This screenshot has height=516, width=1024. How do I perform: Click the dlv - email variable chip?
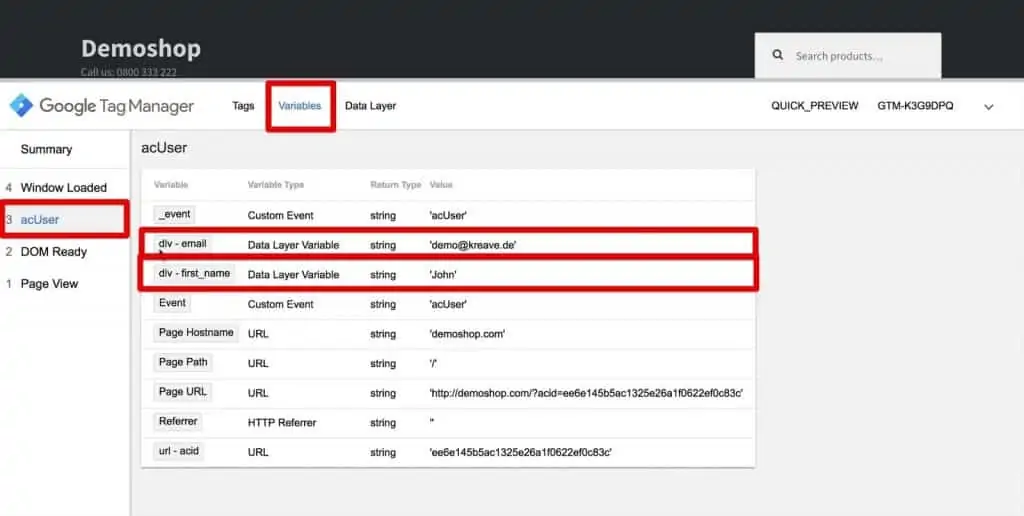pos(182,244)
